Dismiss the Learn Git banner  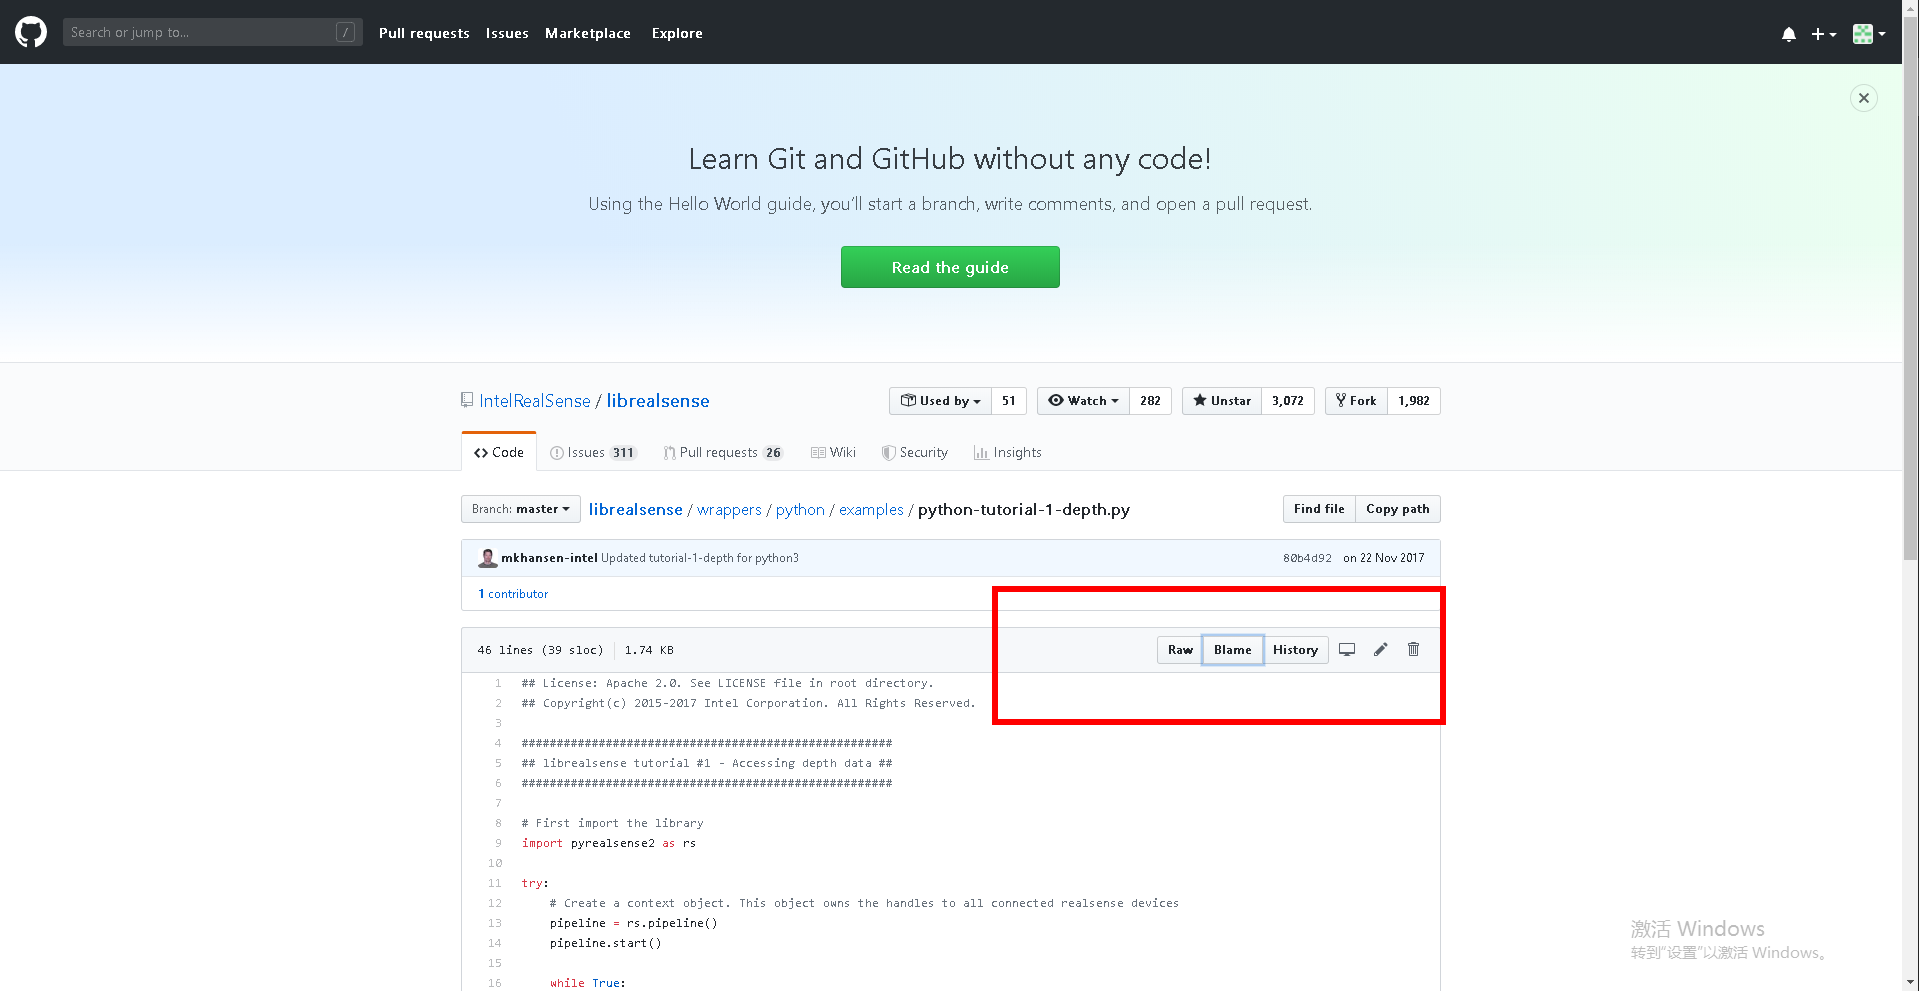tap(1864, 98)
